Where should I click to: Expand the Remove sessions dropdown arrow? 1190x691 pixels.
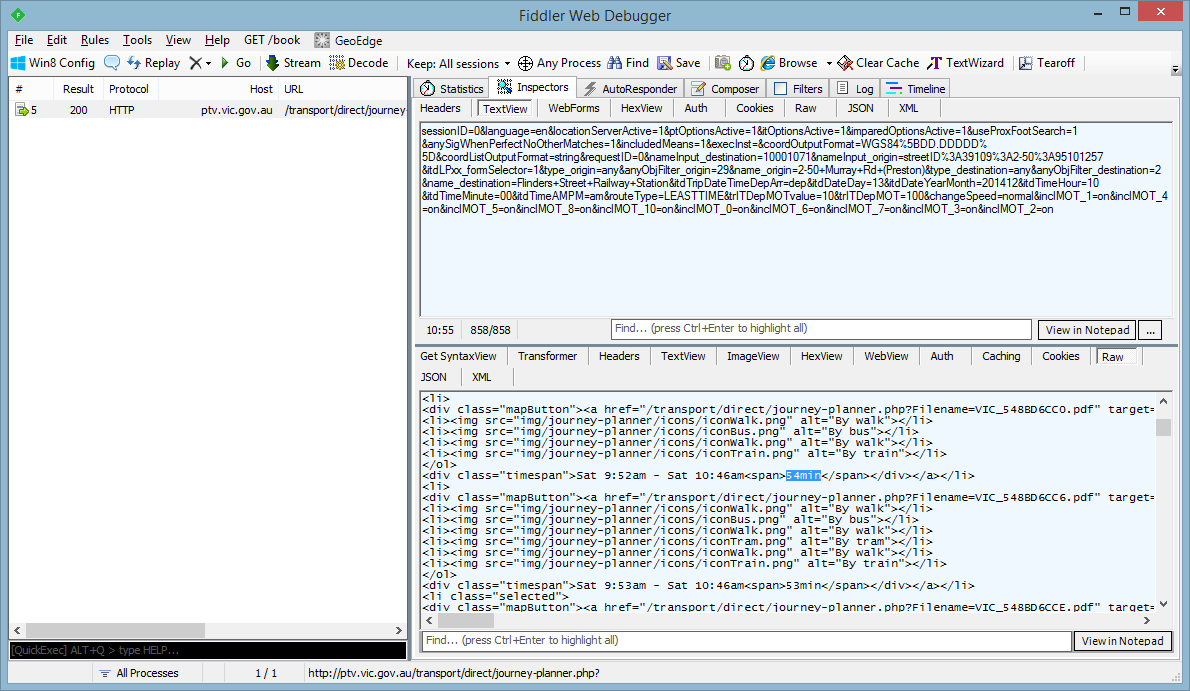click(x=209, y=64)
